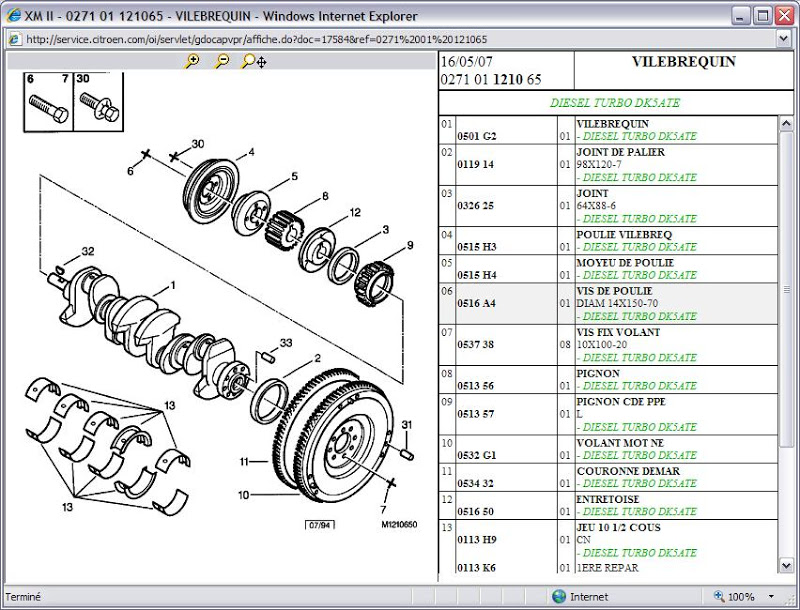Click drawing reference M1210650
This screenshot has width=800, height=610.
pyautogui.click(x=399, y=524)
